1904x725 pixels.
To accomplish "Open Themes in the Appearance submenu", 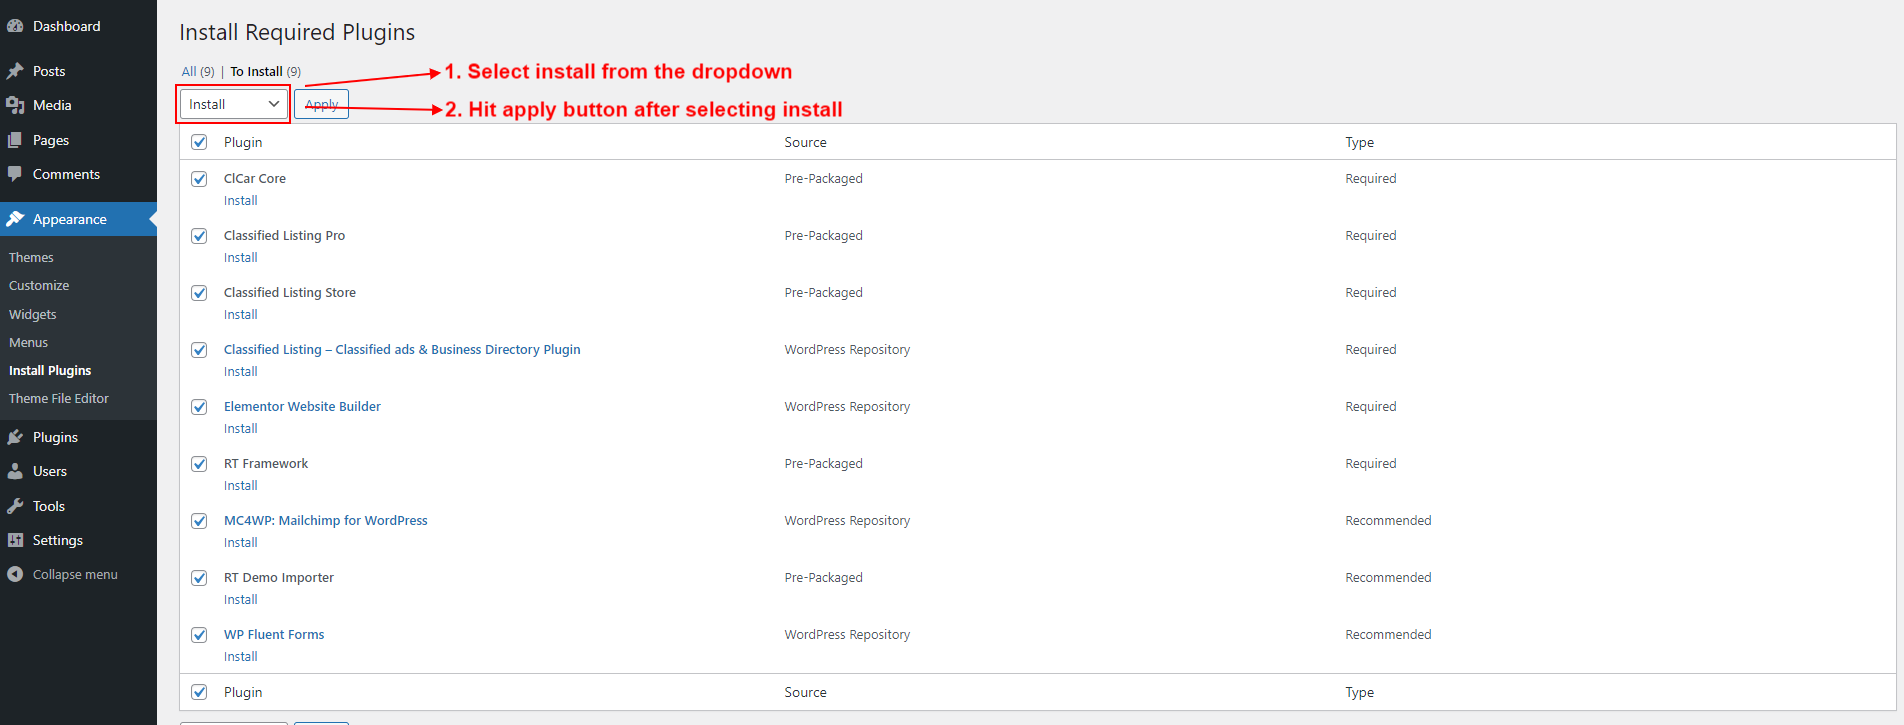I will (31, 257).
